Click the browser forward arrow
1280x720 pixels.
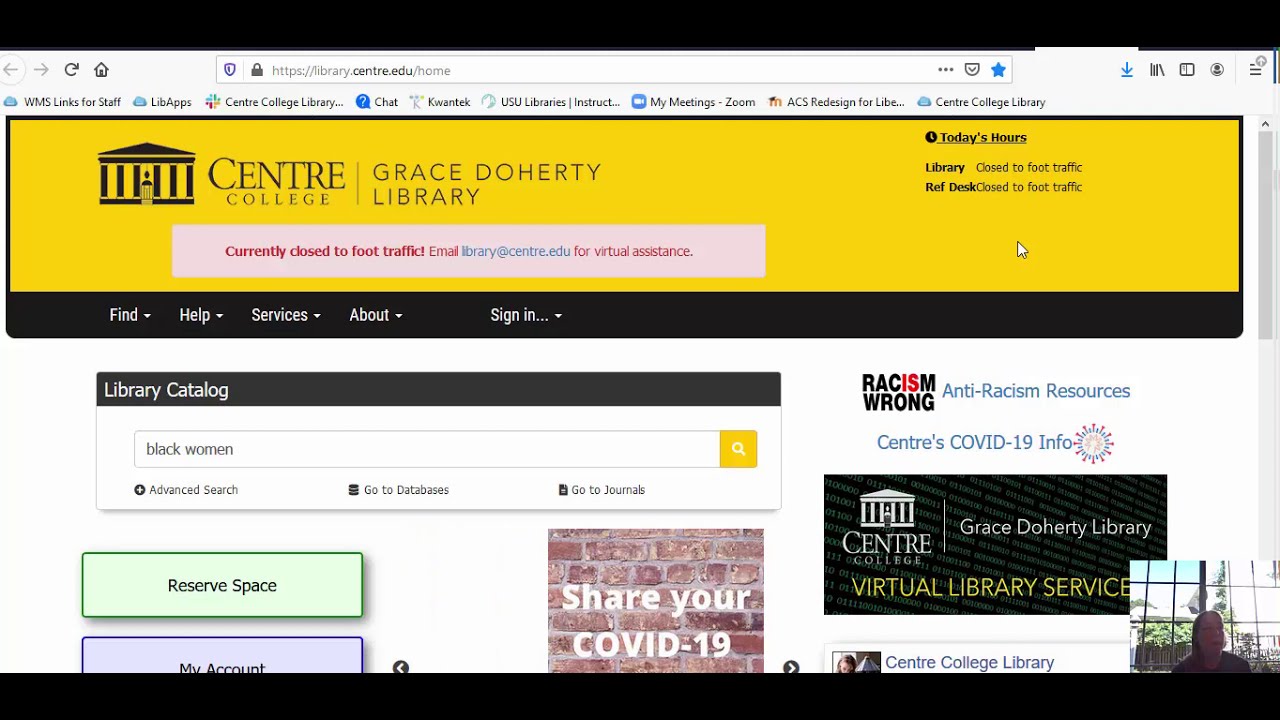tap(41, 70)
